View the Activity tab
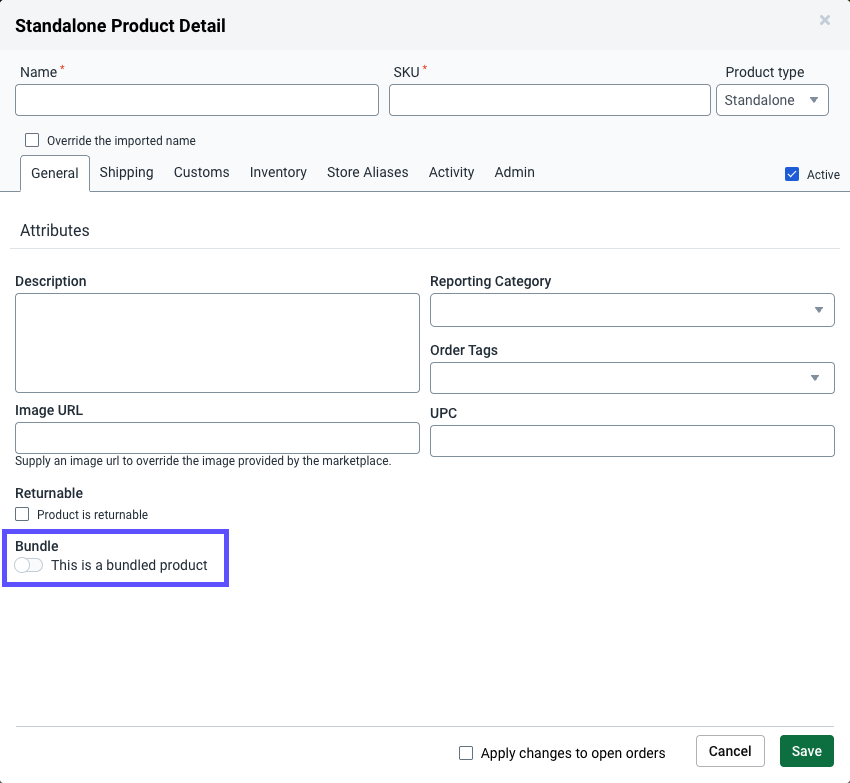Image resolution: width=850 pixels, height=783 pixels. (x=451, y=173)
